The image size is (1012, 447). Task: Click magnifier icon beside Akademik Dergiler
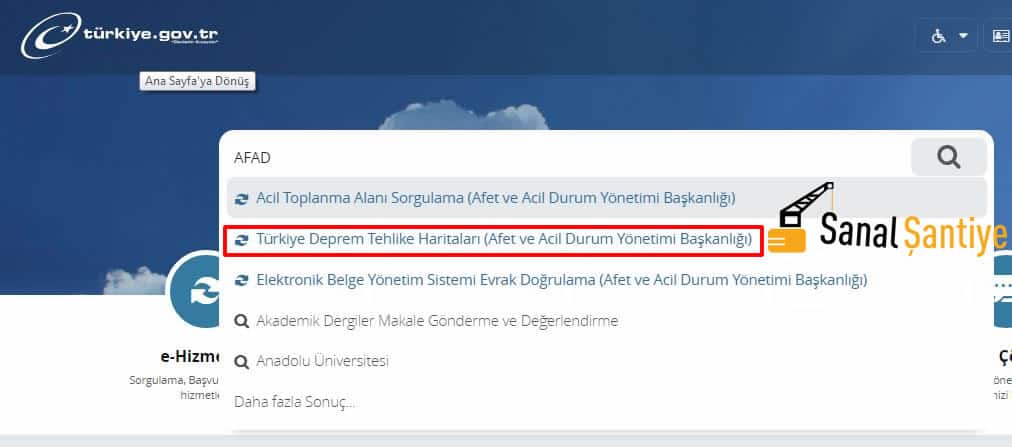click(x=241, y=321)
